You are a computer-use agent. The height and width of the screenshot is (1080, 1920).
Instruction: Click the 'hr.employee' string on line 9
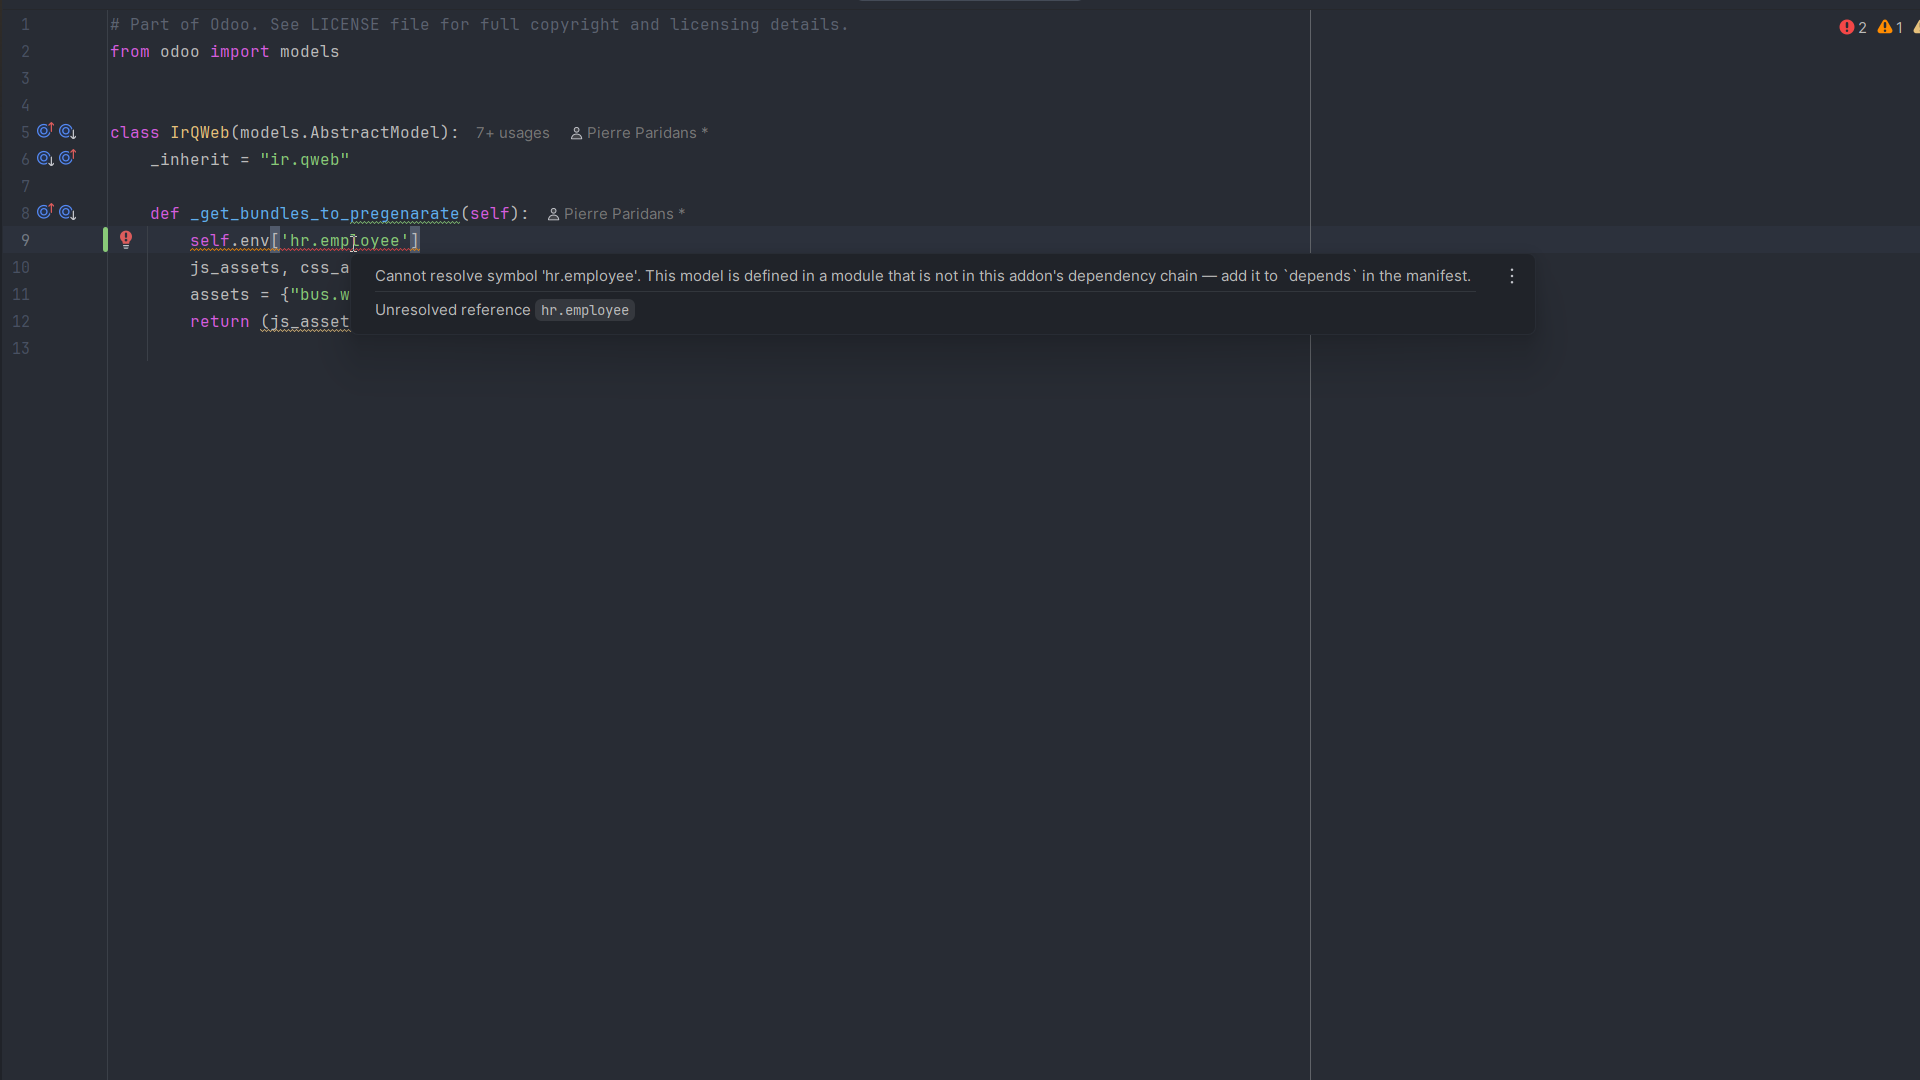click(x=345, y=241)
